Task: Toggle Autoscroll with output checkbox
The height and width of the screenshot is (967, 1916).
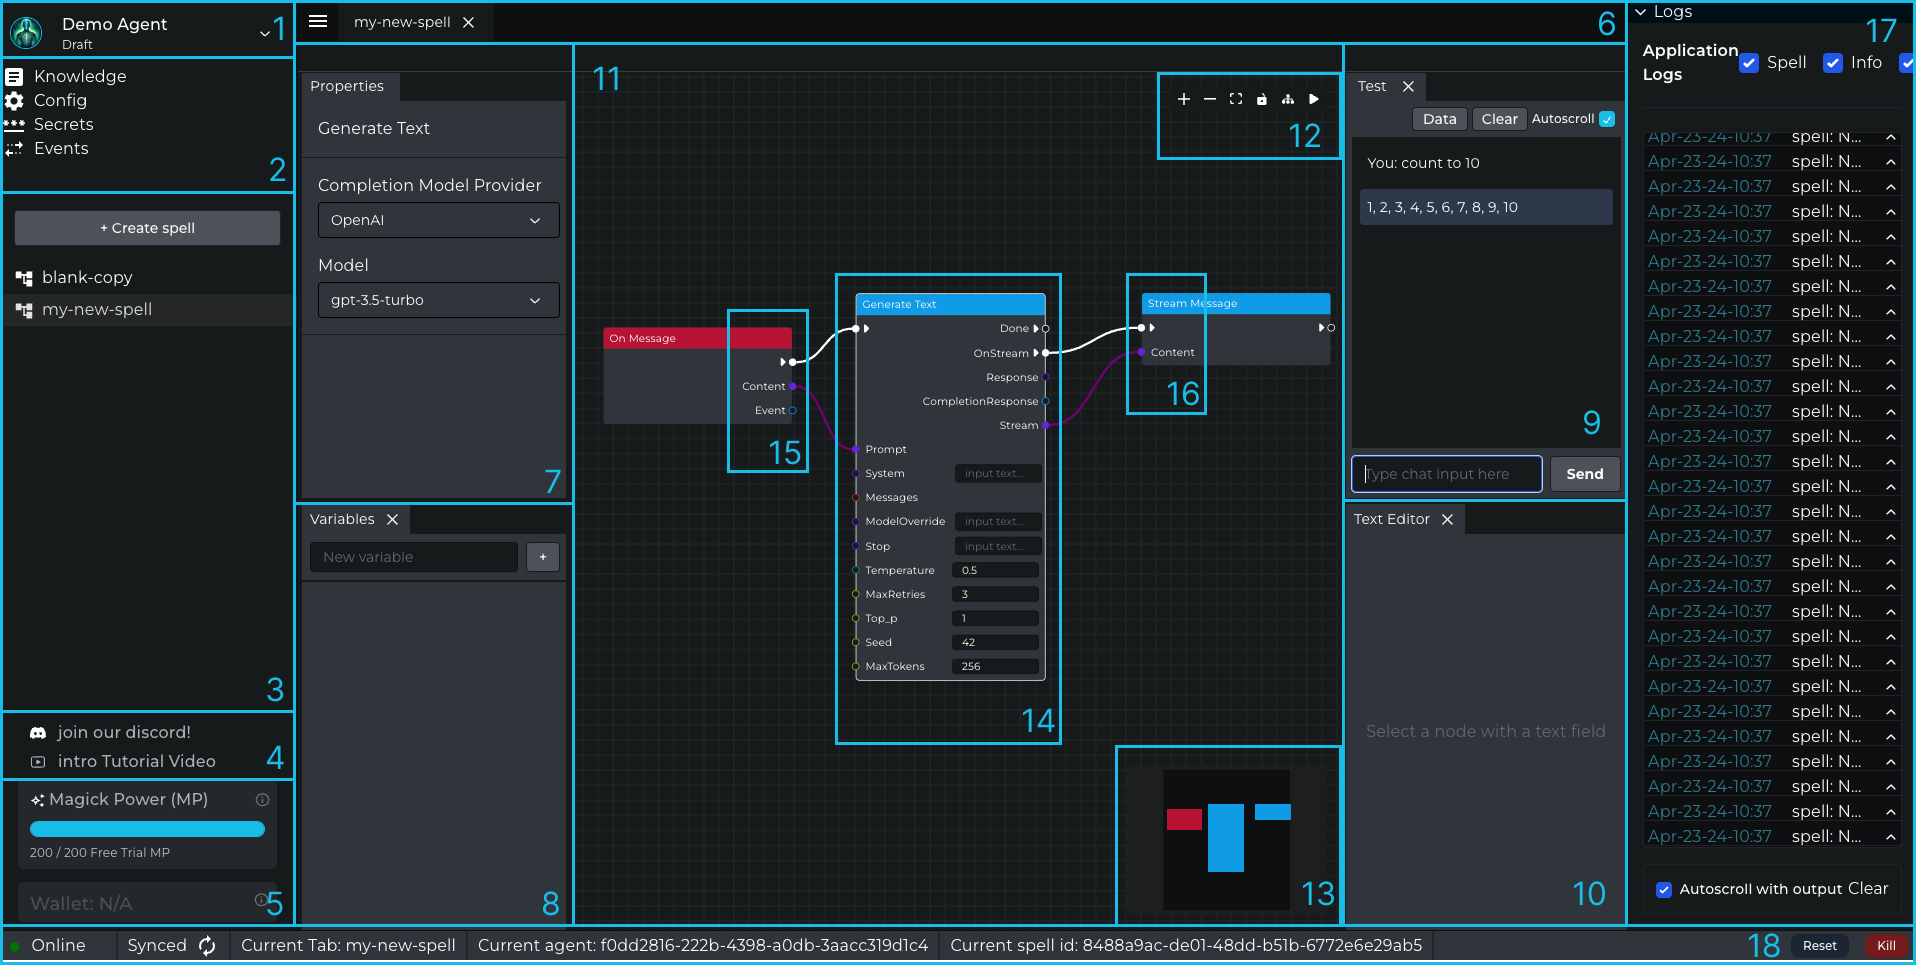Action: coord(1664,890)
